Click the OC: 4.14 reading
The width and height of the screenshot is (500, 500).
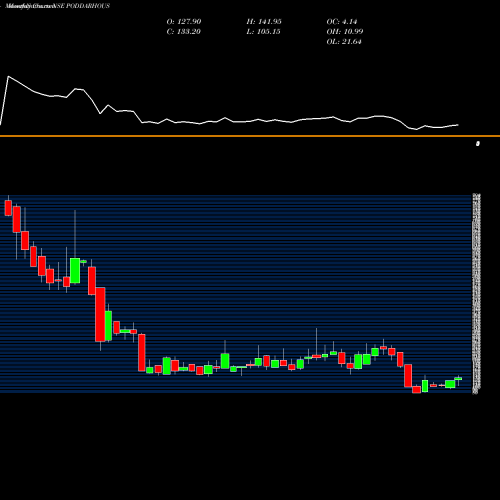[x=342, y=22]
